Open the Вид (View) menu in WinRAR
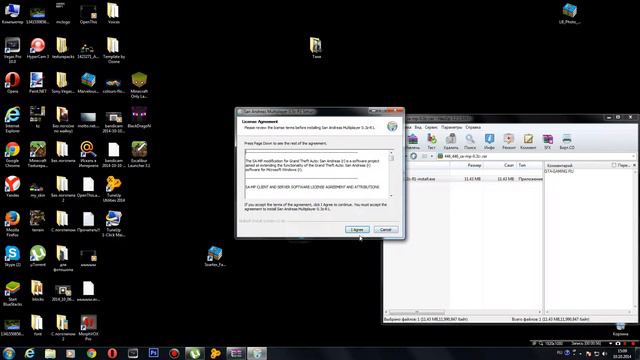The width and height of the screenshot is (640, 360). coord(418,127)
